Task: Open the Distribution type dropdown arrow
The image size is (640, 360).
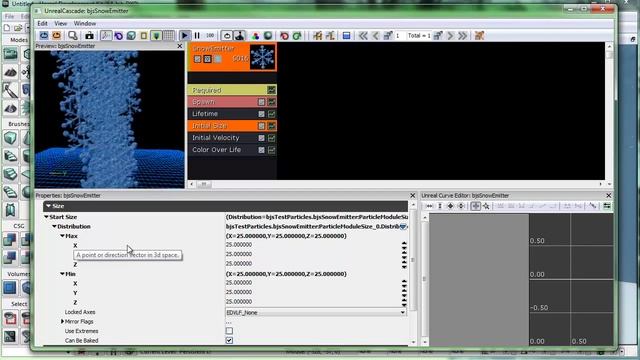Action: [x=403, y=227]
